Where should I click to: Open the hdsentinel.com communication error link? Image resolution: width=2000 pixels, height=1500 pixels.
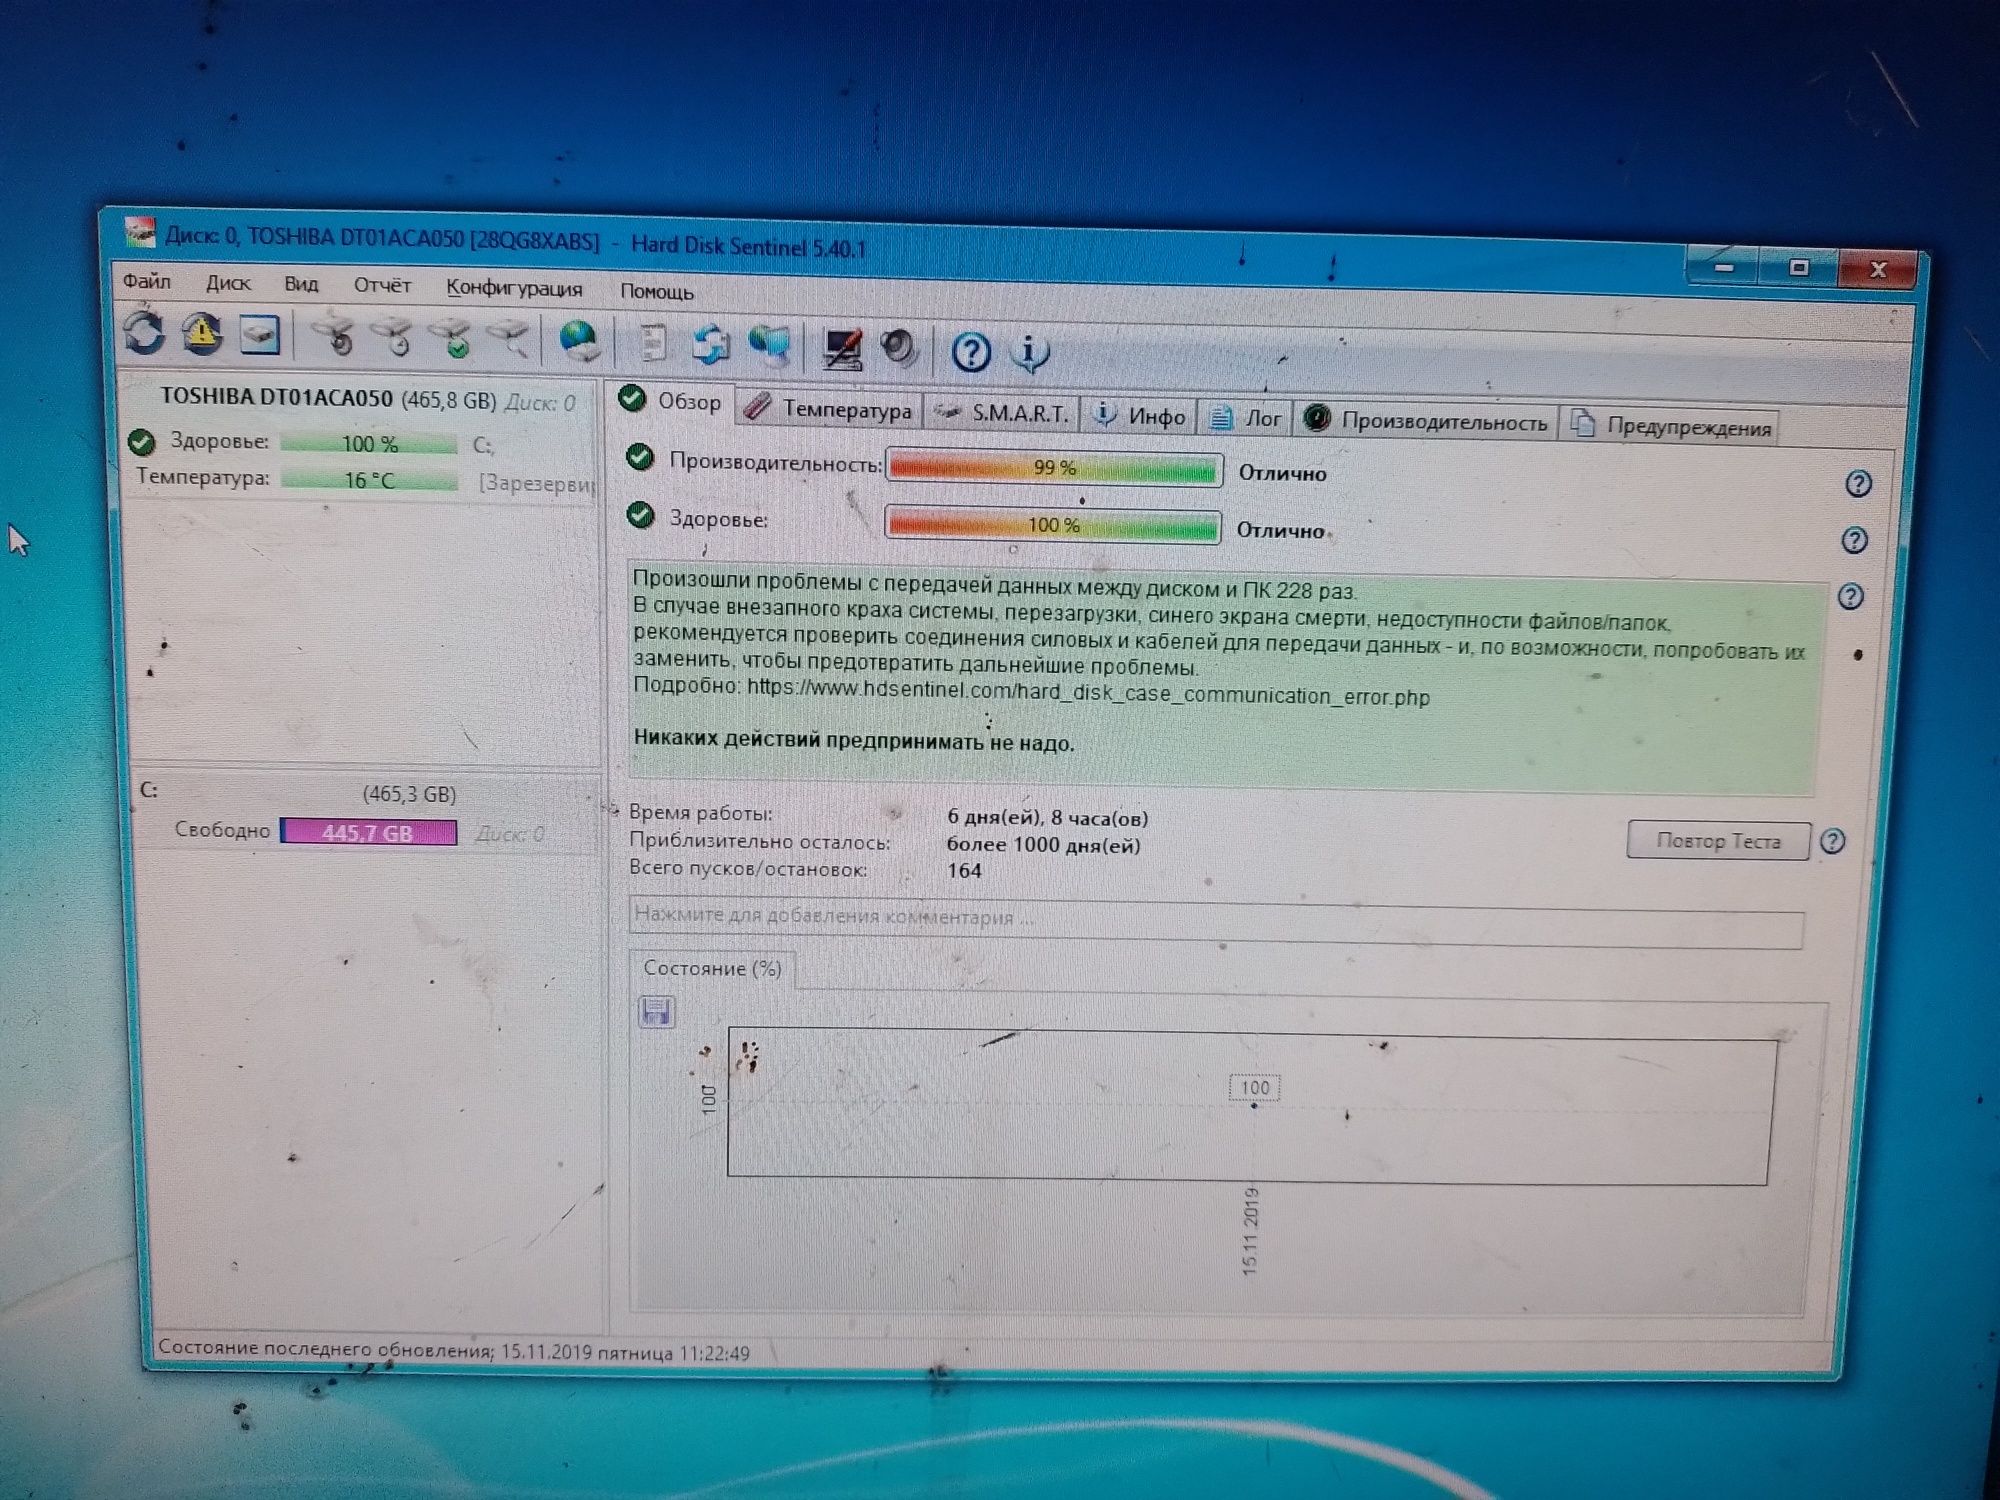point(1088,692)
